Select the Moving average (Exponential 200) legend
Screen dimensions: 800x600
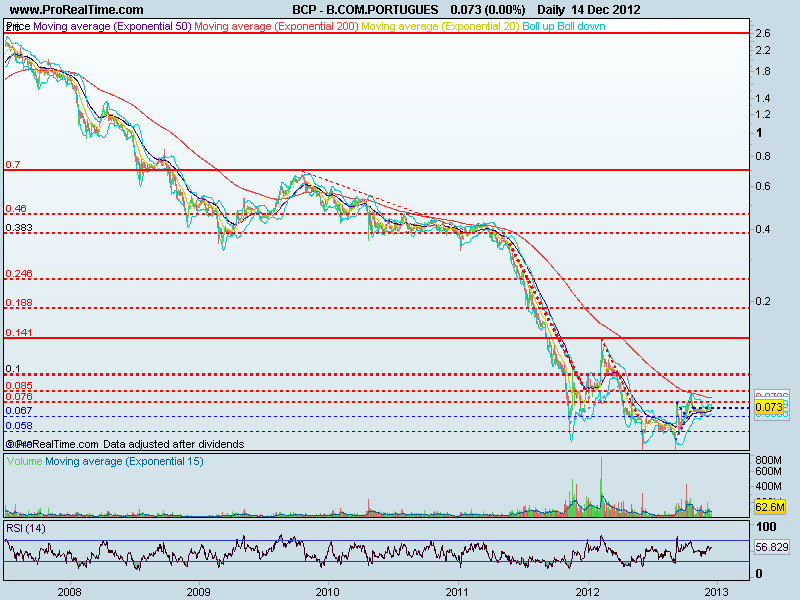[276, 26]
